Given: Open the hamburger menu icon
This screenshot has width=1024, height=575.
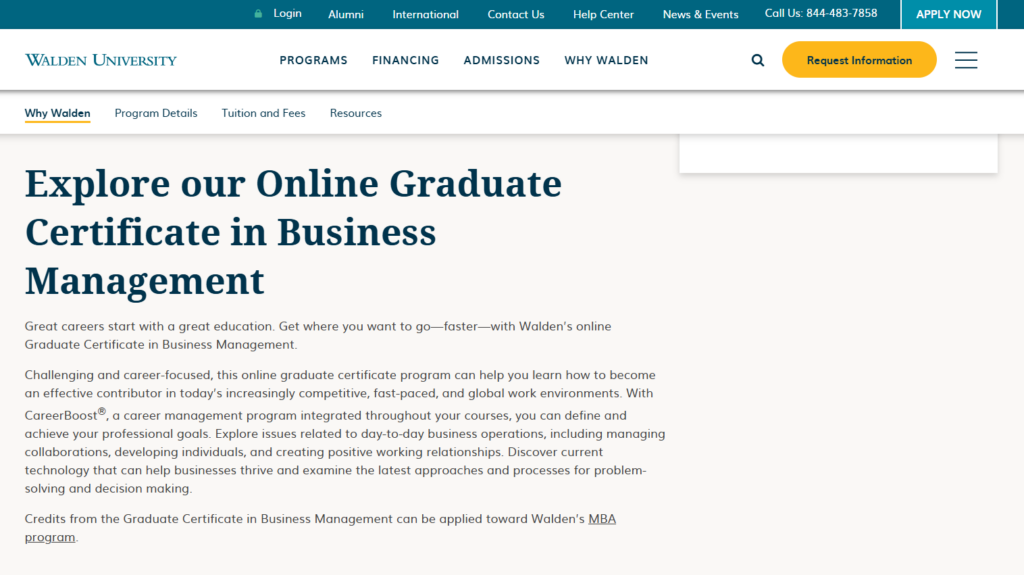Looking at the screenshot, I should tap(966, 60).
